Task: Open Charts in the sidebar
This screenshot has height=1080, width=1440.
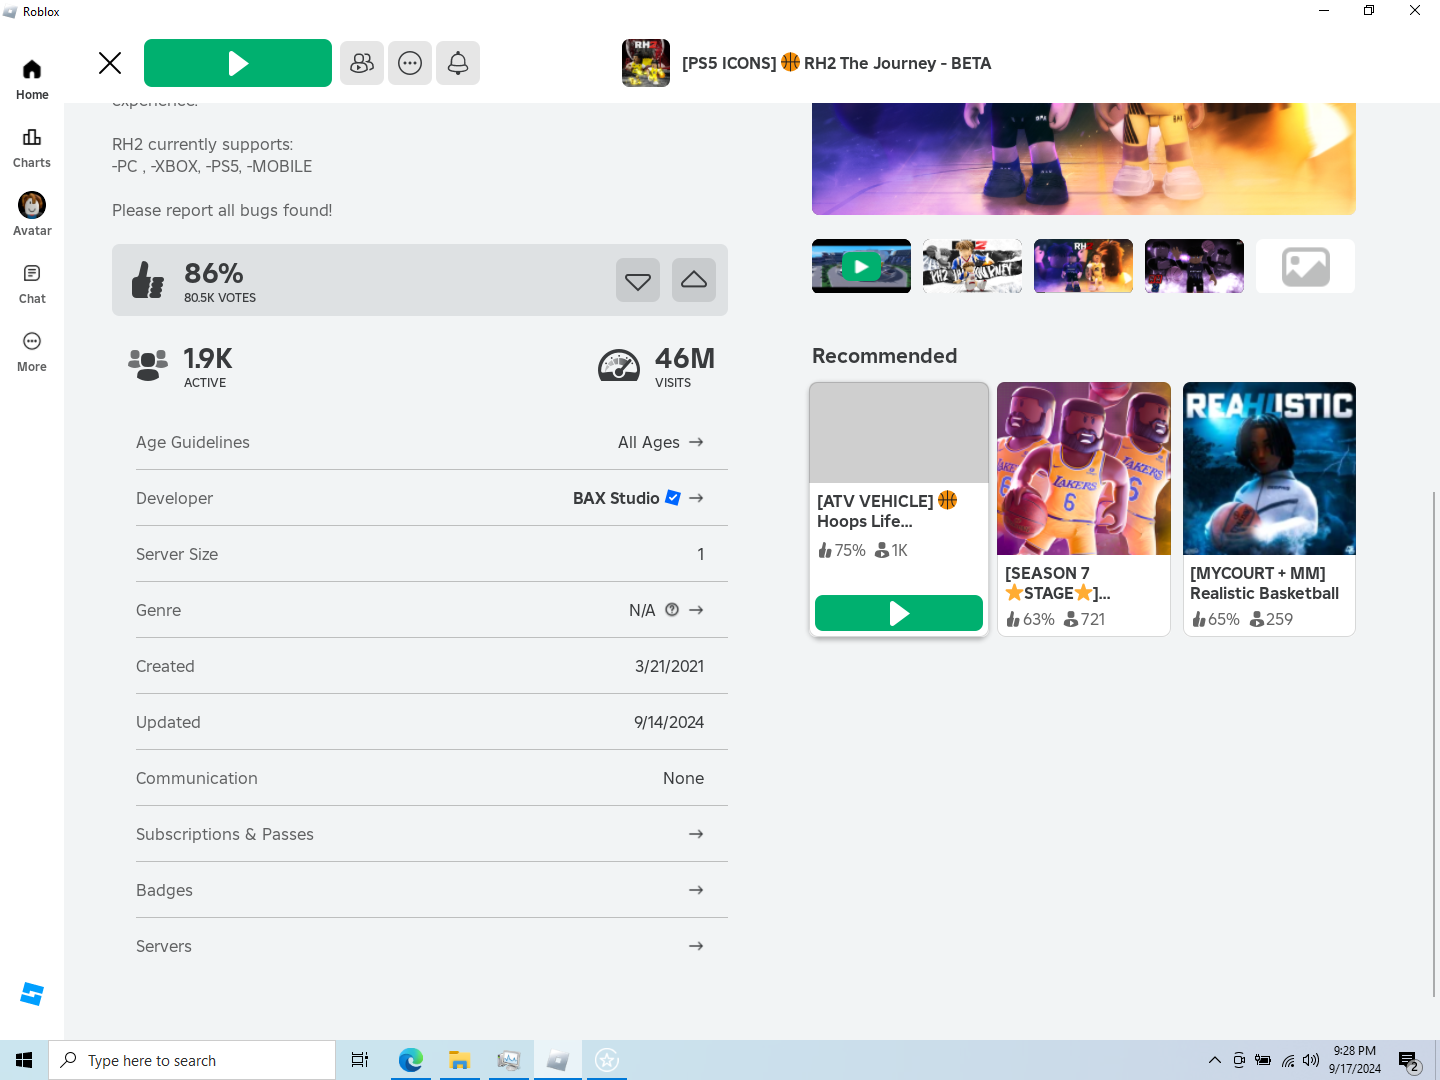Action: (x=32, y=148)
